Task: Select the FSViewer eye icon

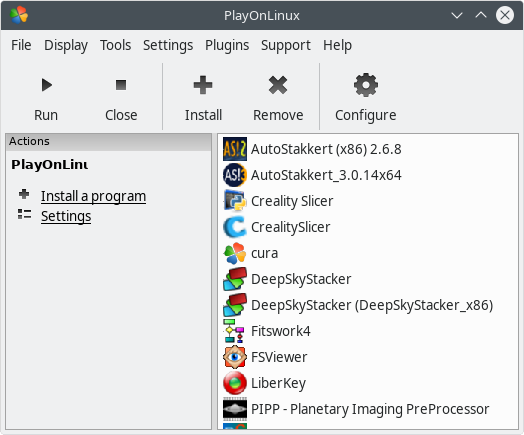Action: click(235, 357)
